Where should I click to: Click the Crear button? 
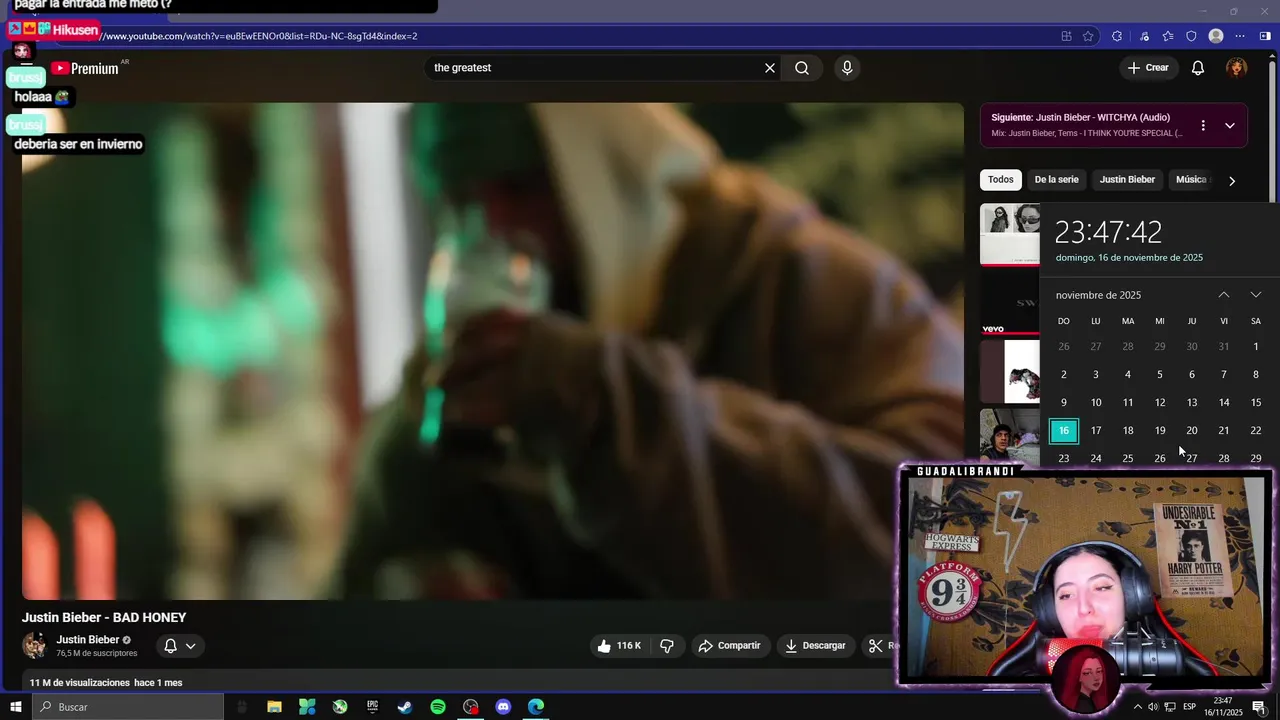1147,68
